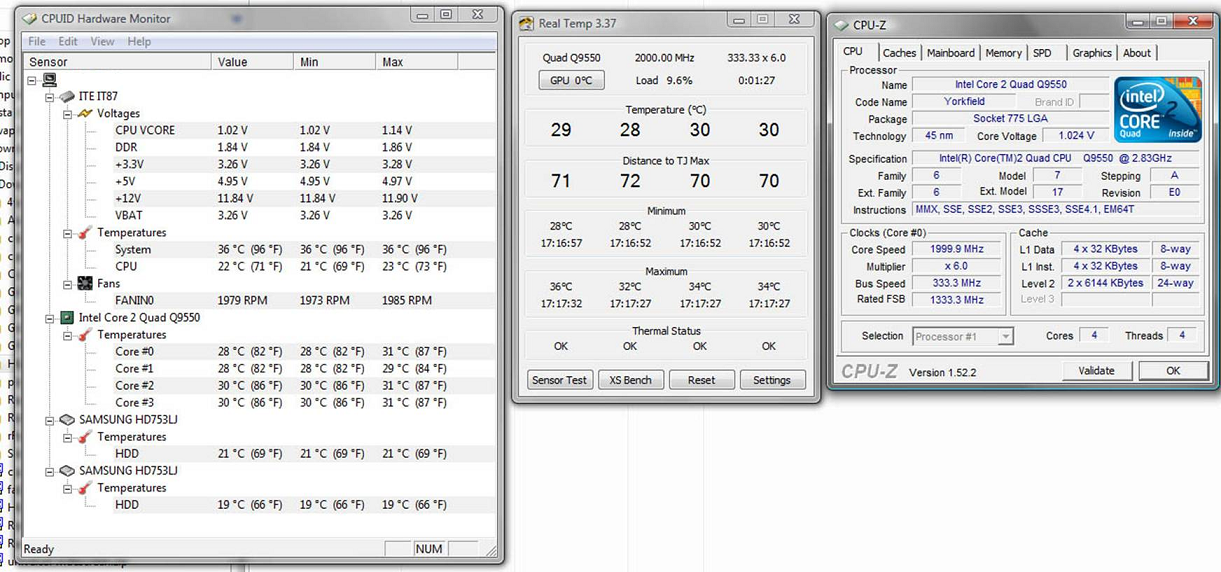Click the CPU-Z title bar icon
The height and width of the screenshot is (572, 1221).
[840, 25]
